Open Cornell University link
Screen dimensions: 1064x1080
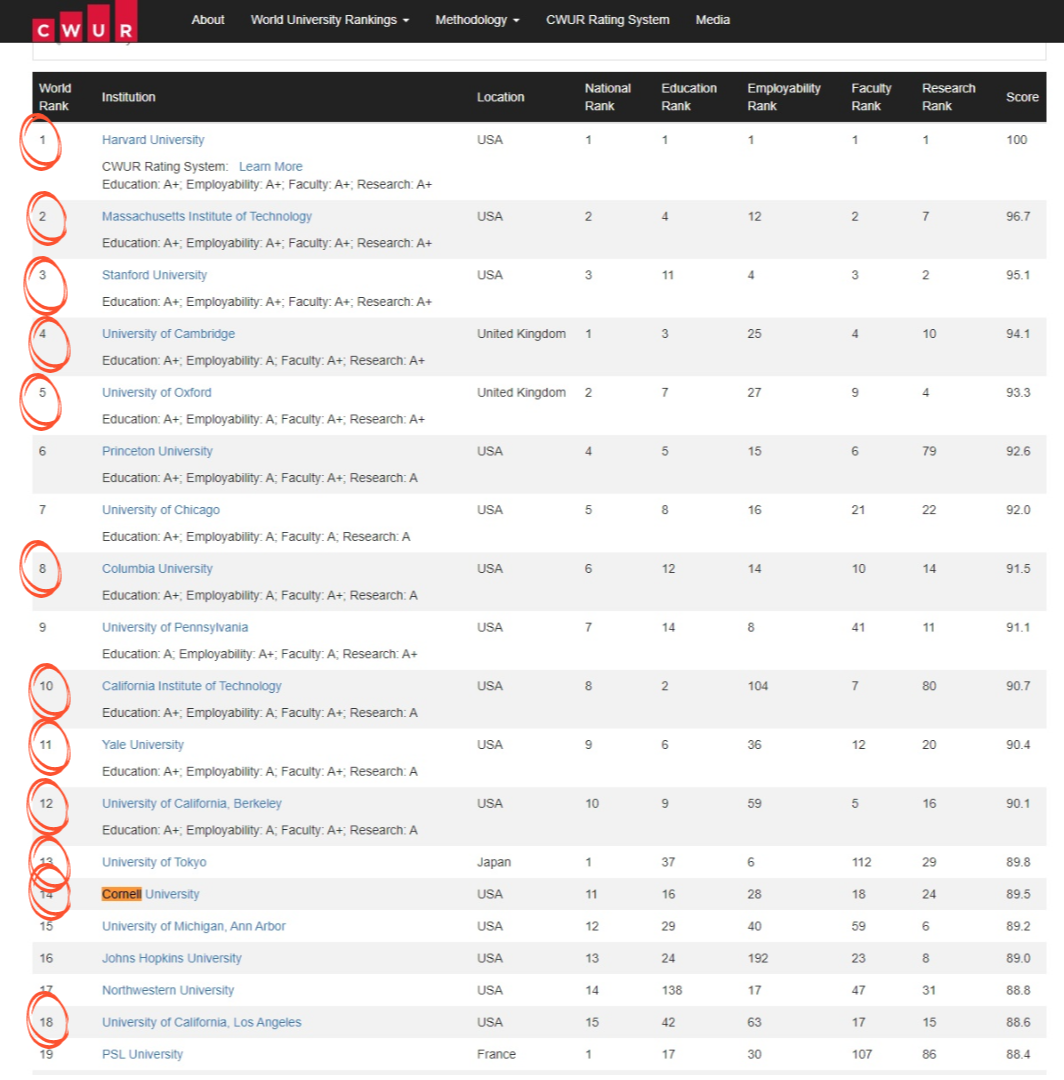[150, 894]
